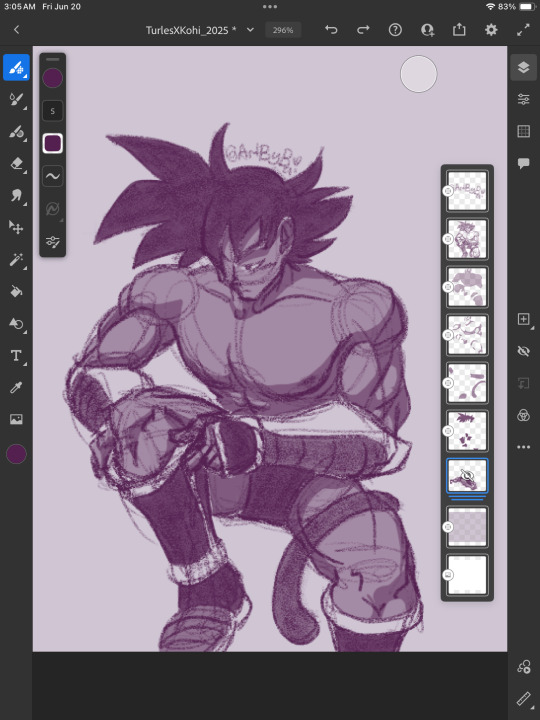Open the brush size S control

pos(53,111)
